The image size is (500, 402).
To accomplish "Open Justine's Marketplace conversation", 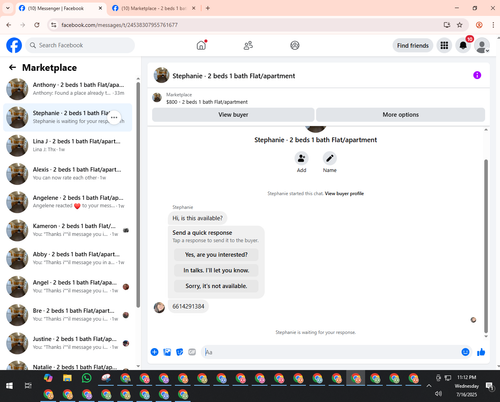I will click(68, 343).
